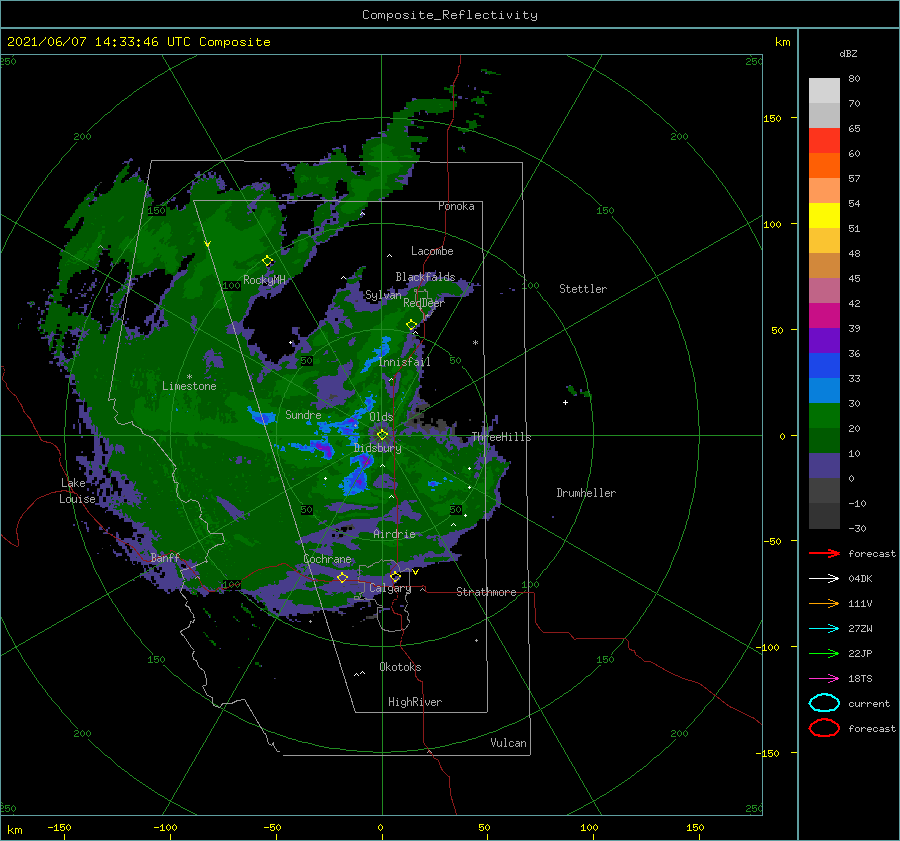Click the Blackfalds city label
The width and height of the screenshot is (900, 841).
[x=425, y=277]
